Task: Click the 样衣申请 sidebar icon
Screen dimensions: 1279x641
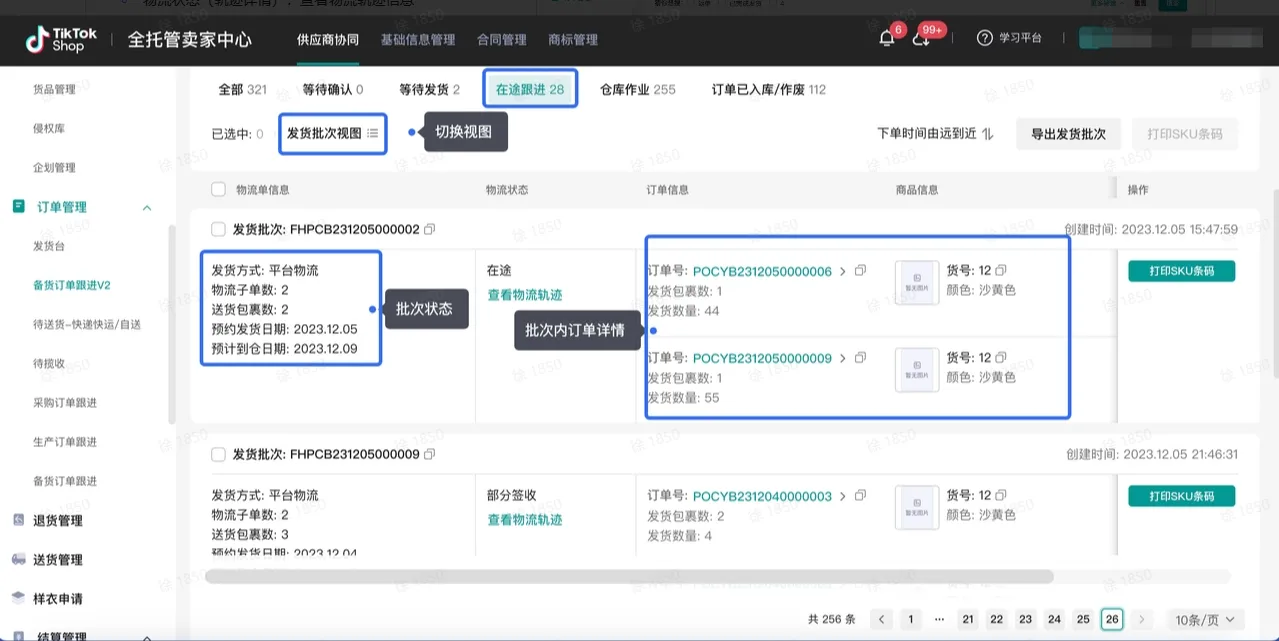Action: pos(19,598)
